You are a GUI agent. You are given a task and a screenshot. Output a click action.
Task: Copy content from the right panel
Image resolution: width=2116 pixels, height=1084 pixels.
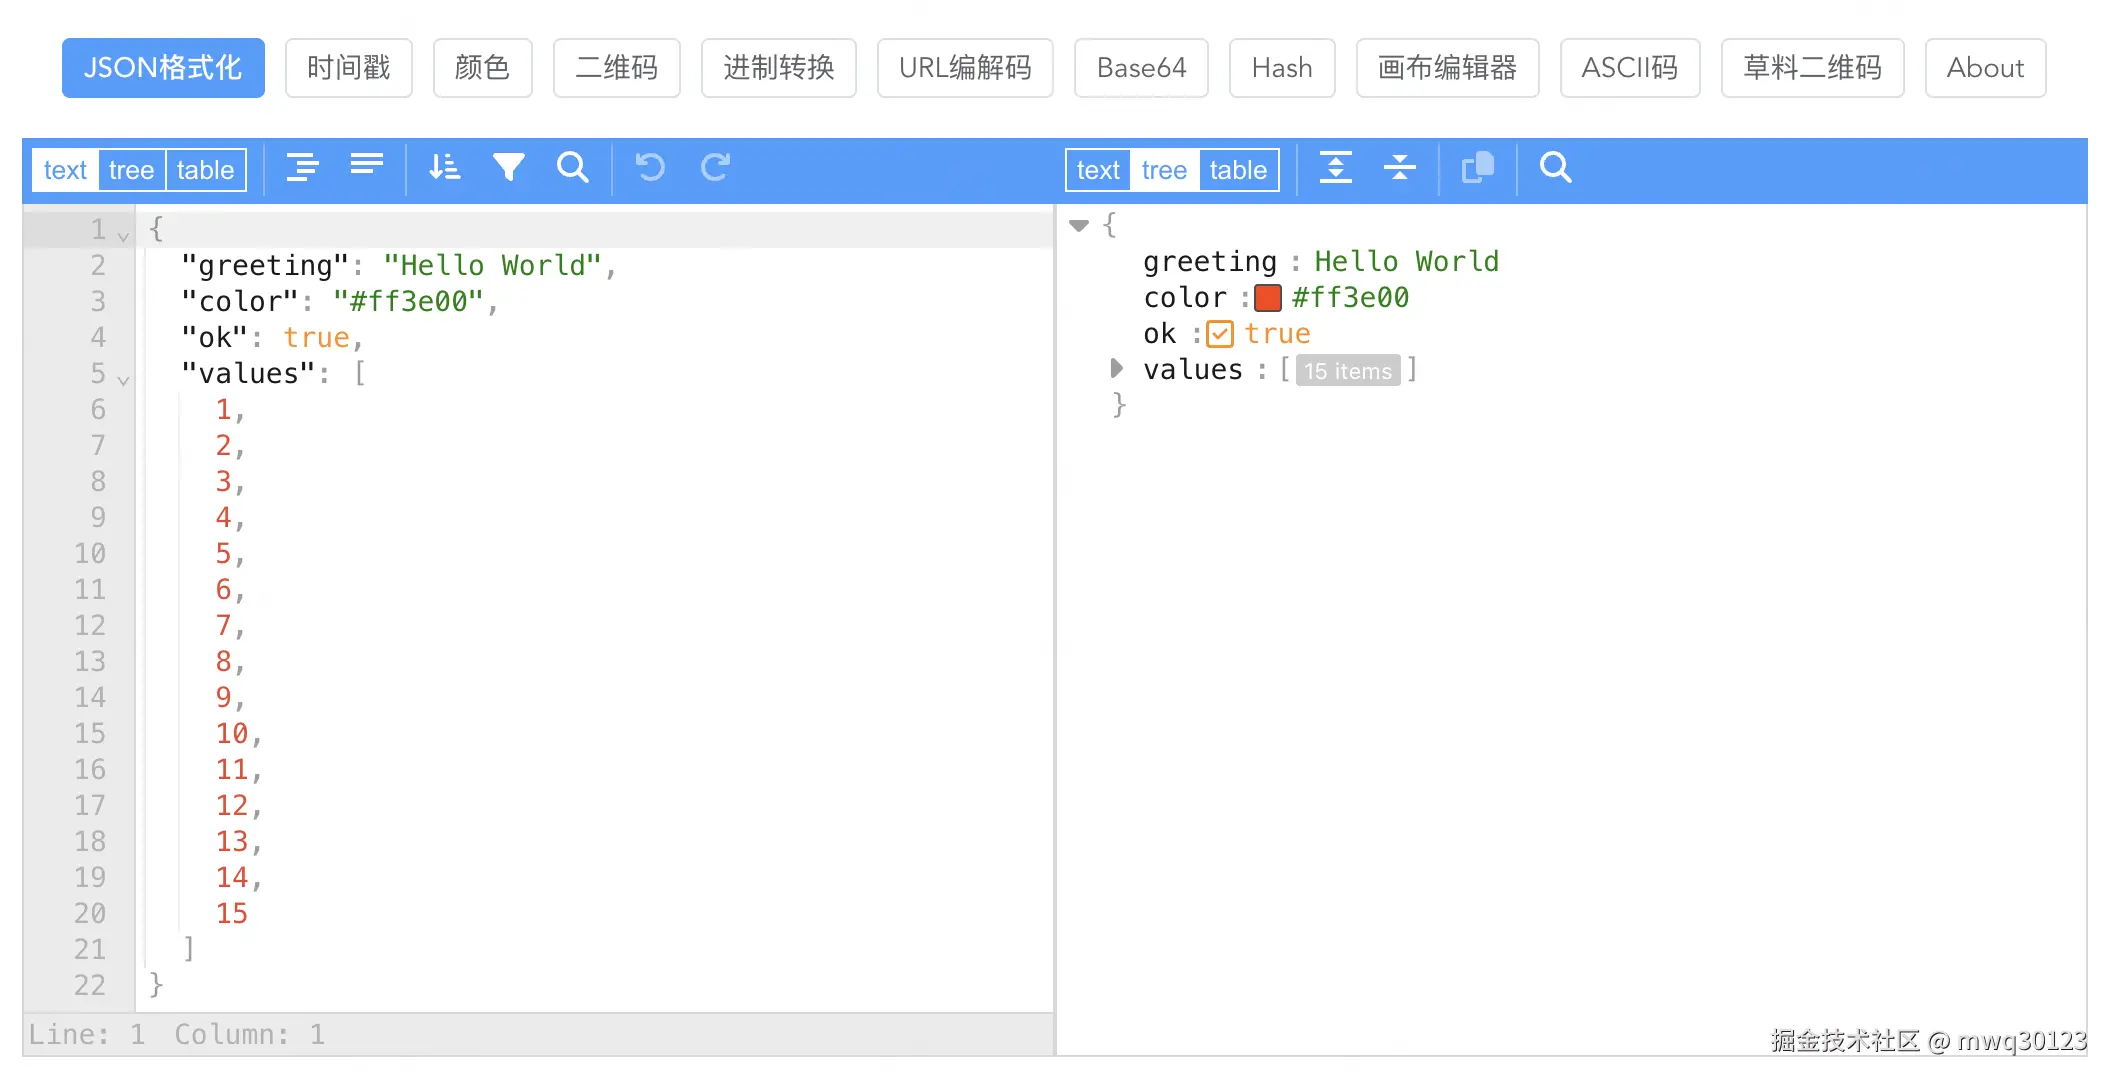1477,168
